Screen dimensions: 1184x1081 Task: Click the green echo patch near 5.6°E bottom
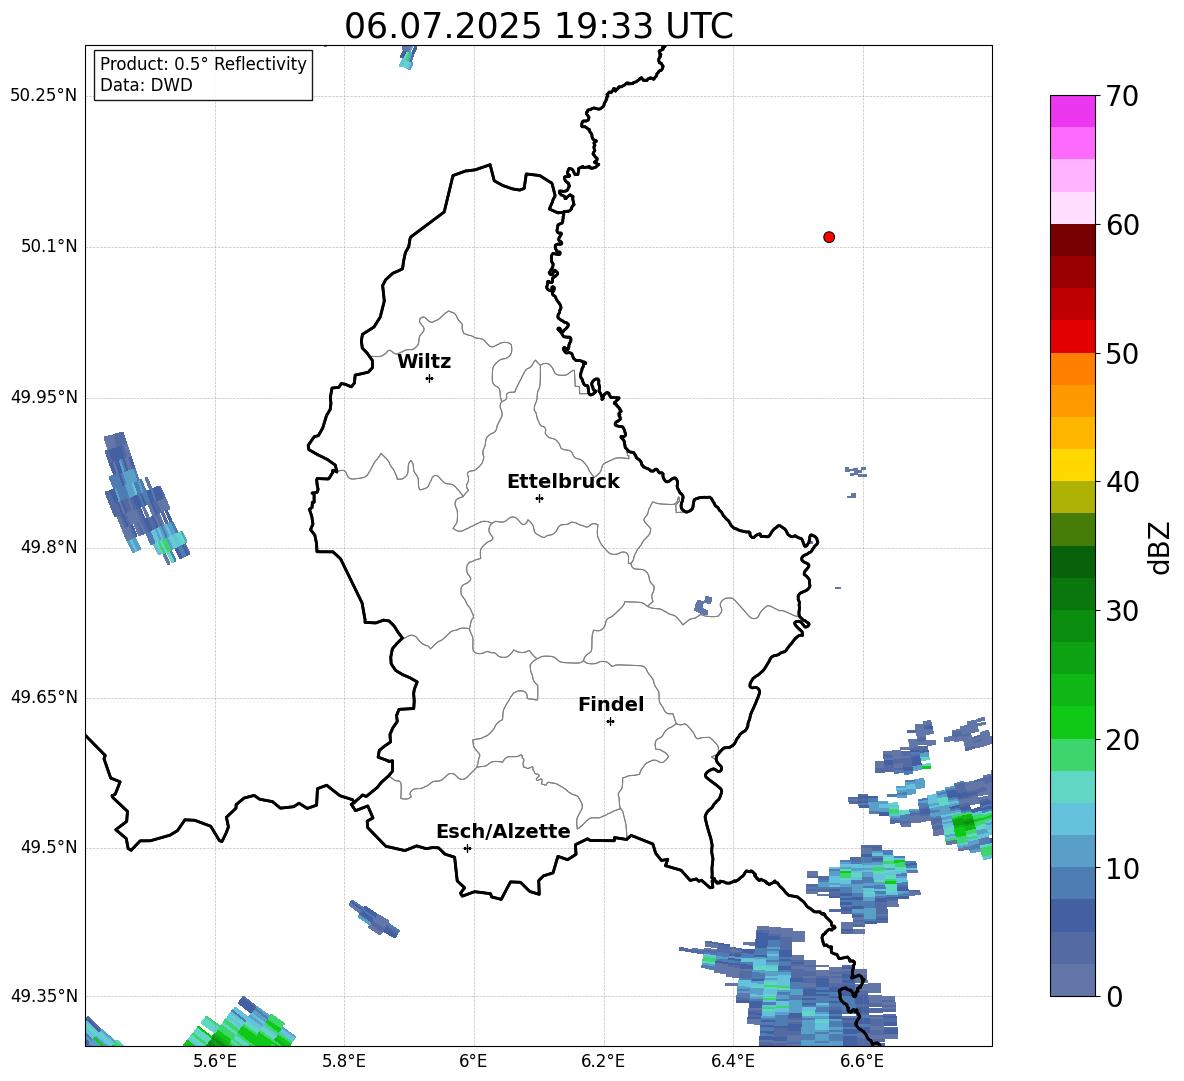pyautogui.click(x=239, y=1024)
